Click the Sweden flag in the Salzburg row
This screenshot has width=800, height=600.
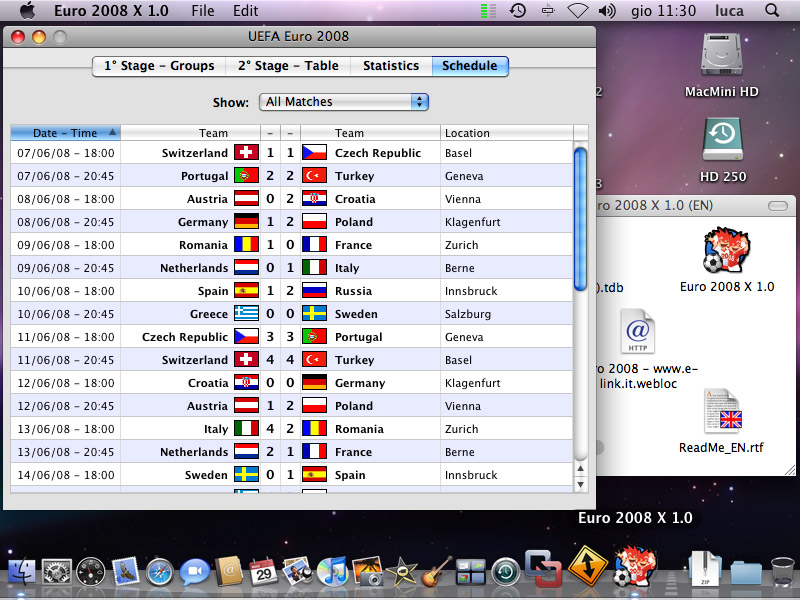click(314, 313)
